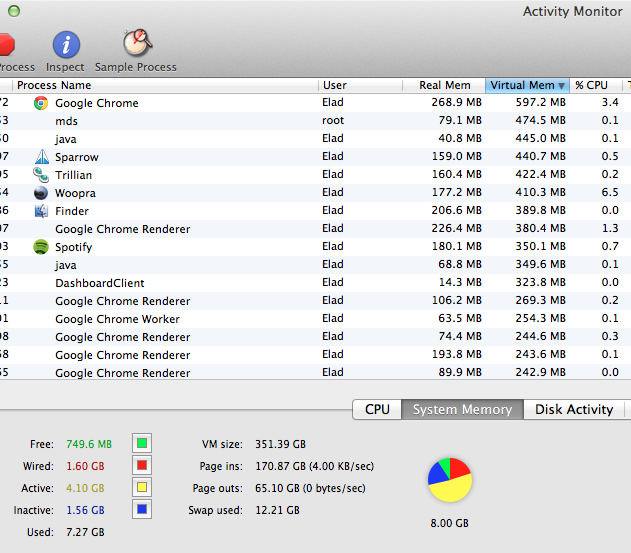Switch to the CPU tab
The width and height of the screenshot is (631, 553).
click(x=377, y=409)
